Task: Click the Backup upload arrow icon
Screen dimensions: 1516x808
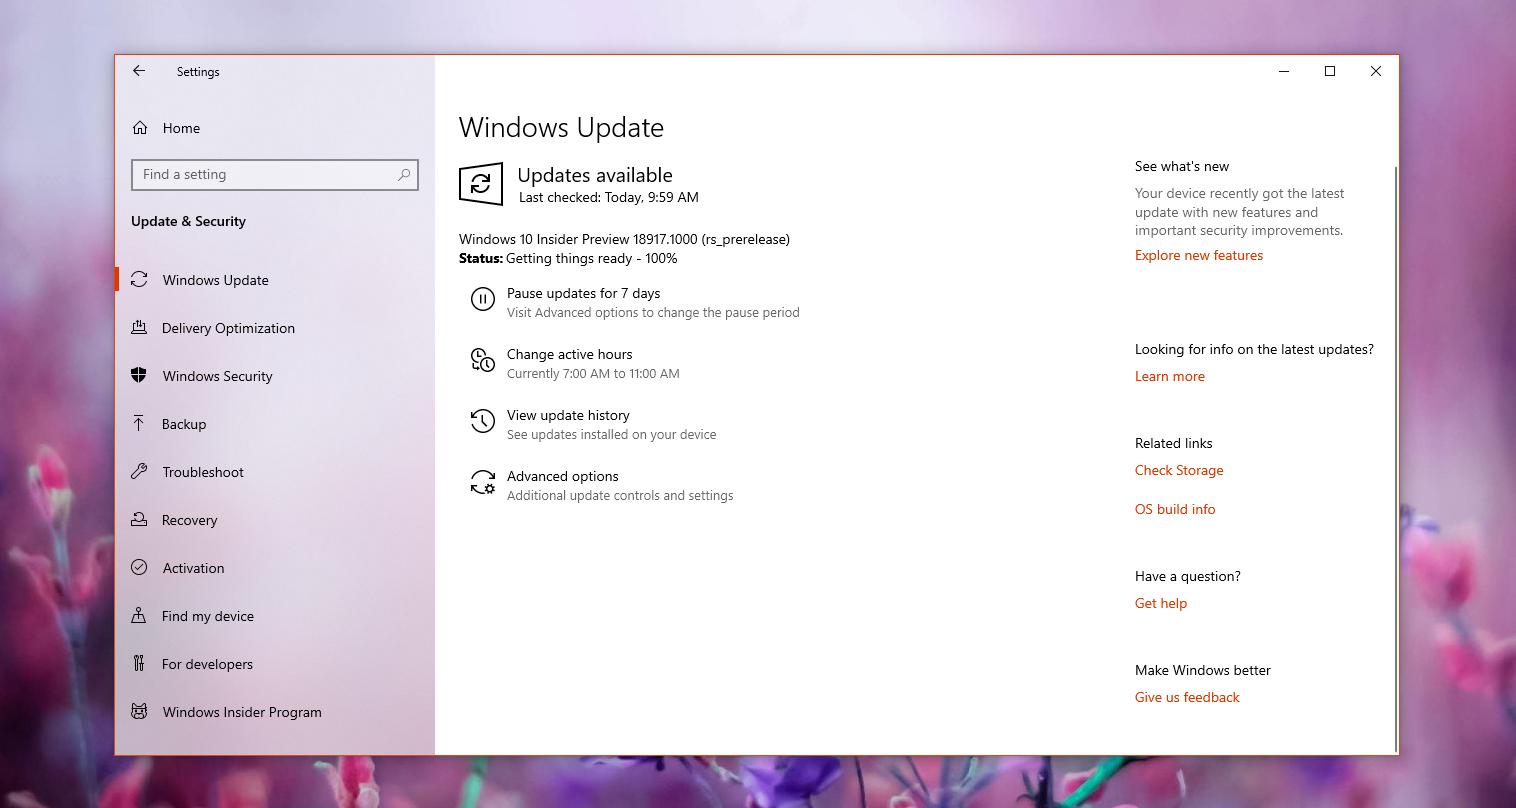Action: (x=139, y=424)
